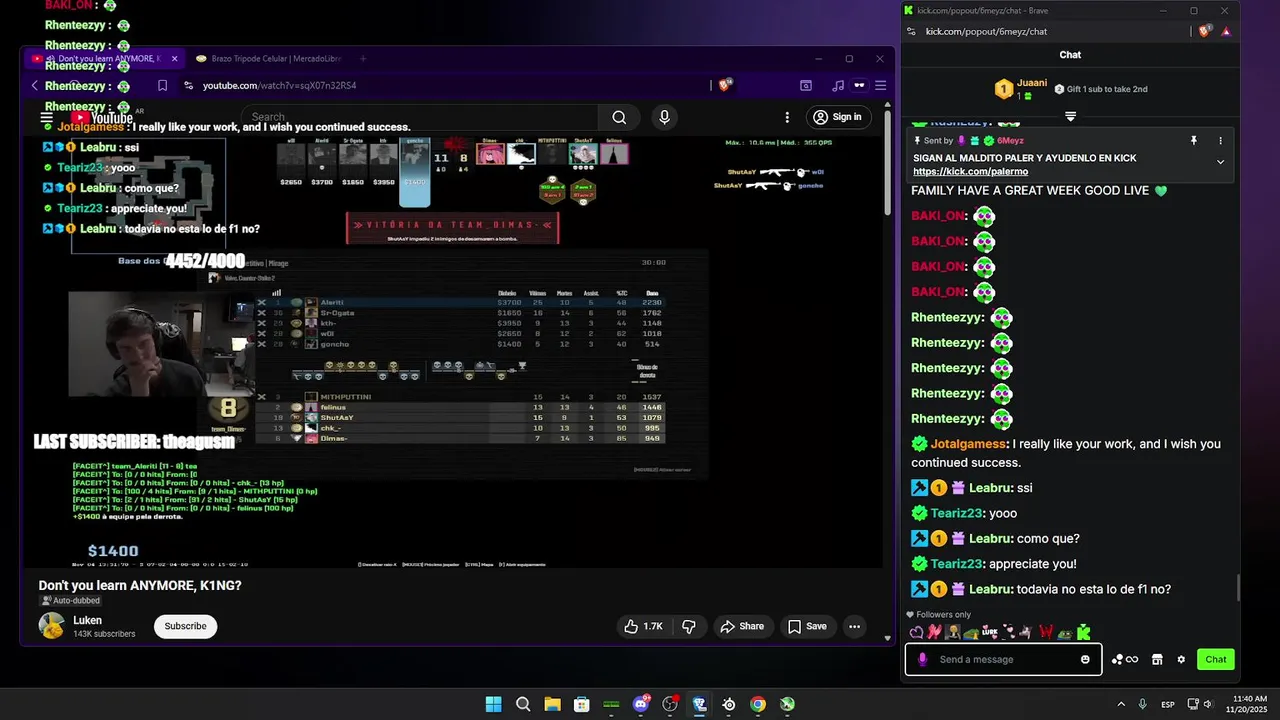This screenshot has width=1280, height=720.
Task: Open Brave Shields icon in YouTube window
Action: [726, 85]
